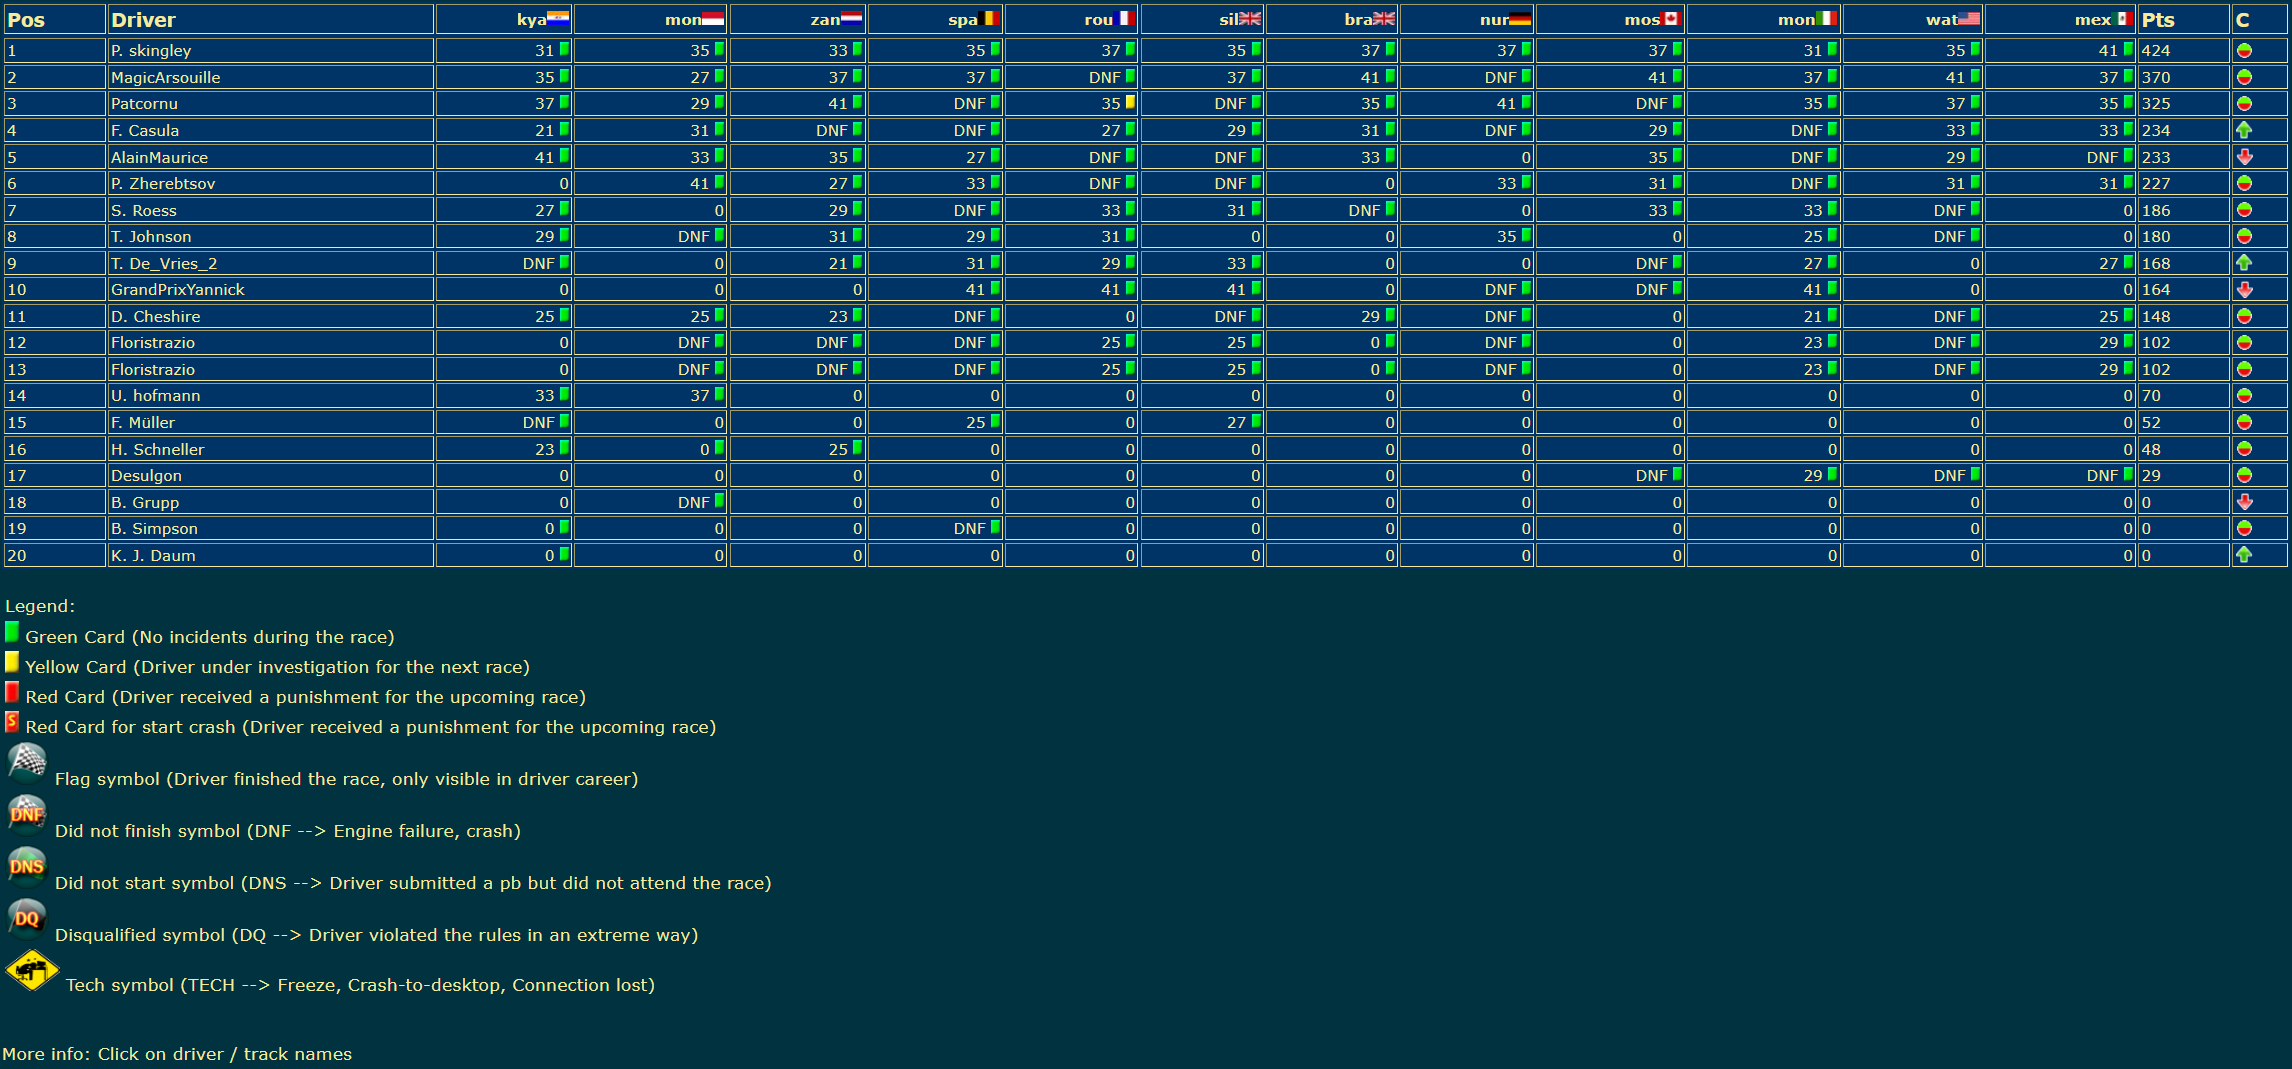Open the zan track details

coord(824,20)
